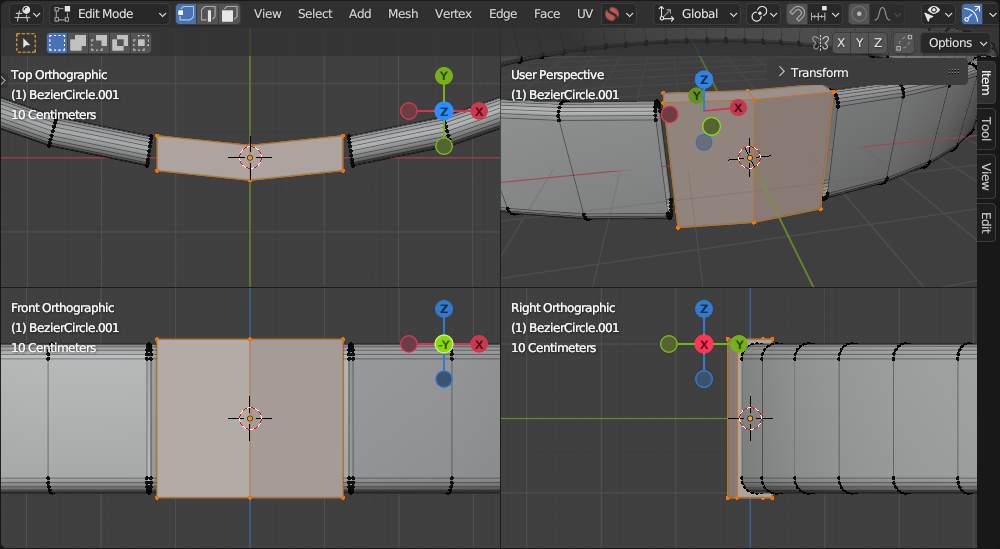Open the Vertex menu

coord(453,13)
